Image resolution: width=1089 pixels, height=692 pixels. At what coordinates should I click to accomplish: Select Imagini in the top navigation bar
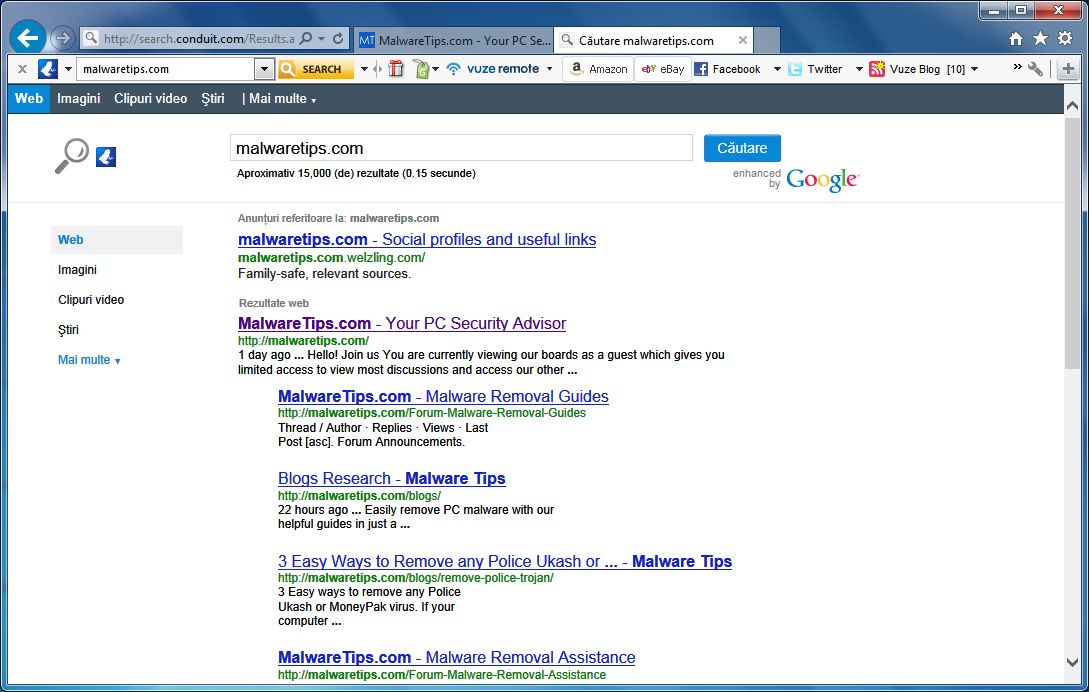(78, 99)
